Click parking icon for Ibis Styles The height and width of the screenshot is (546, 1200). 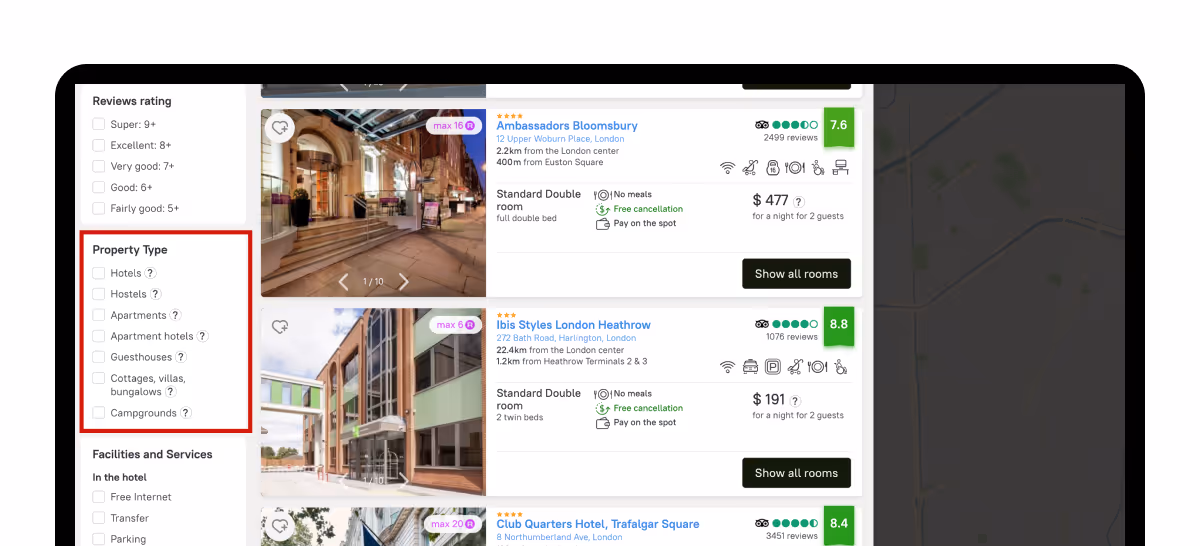[x=773, y=367]
